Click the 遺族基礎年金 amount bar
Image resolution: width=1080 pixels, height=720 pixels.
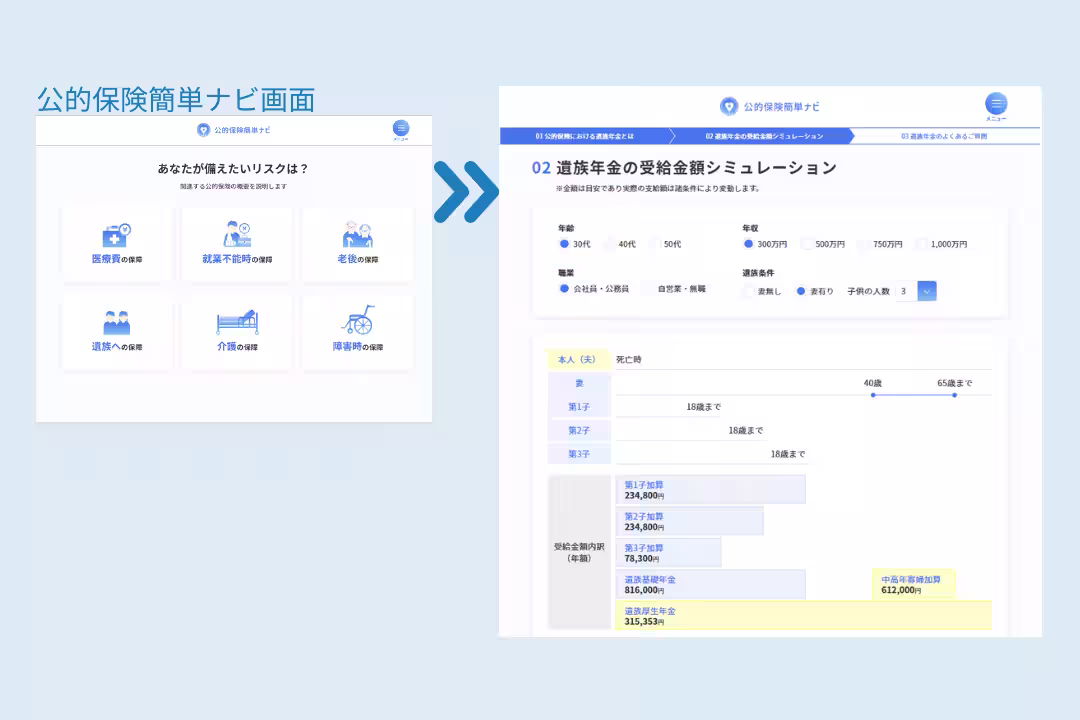coord(710,585)
